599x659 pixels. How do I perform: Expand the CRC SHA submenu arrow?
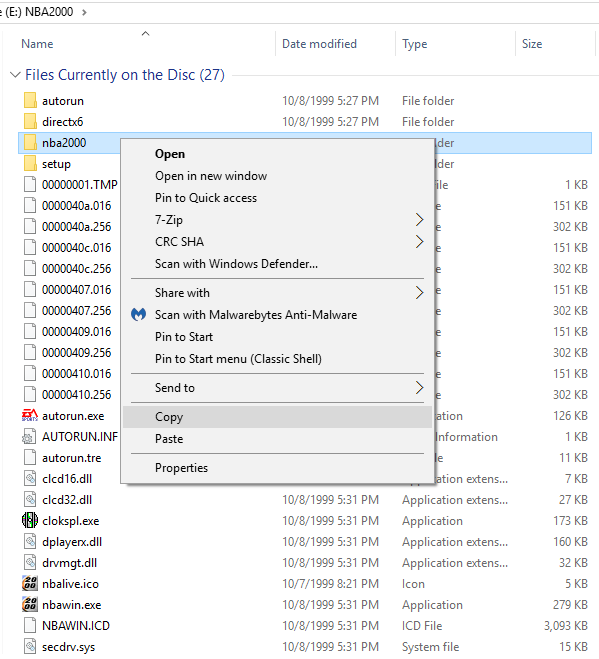pos(419,242)
